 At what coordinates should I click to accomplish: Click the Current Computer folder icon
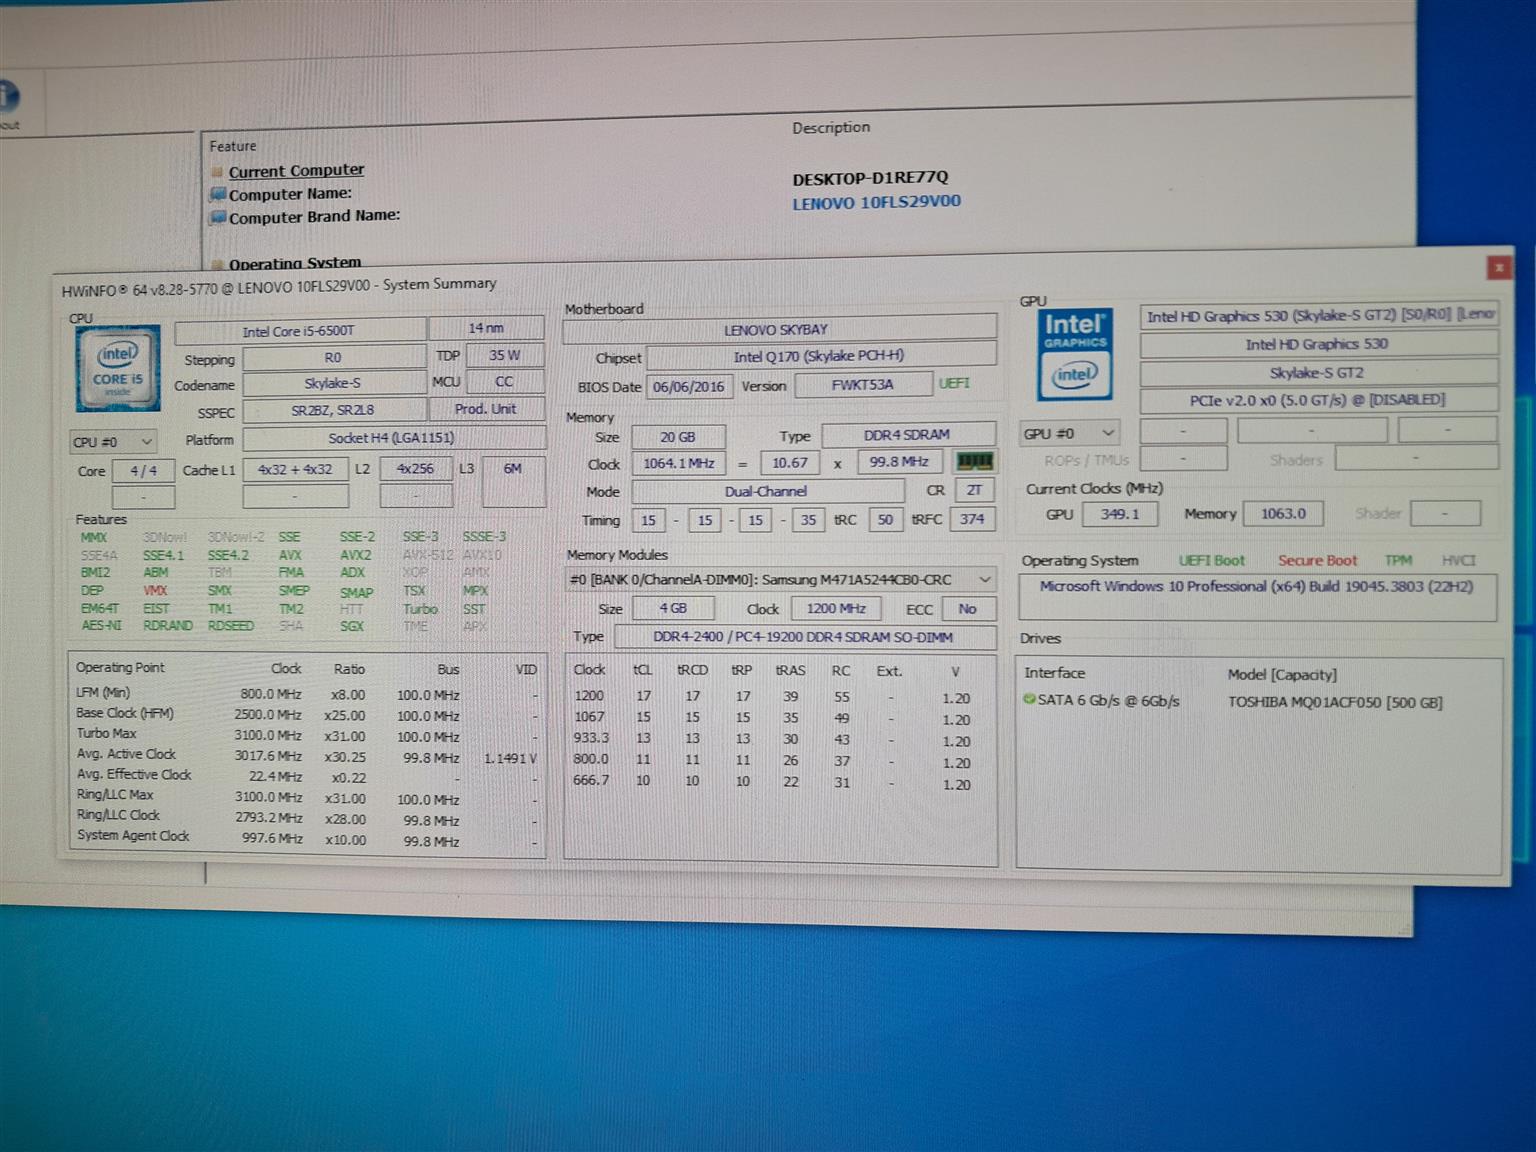coord(217,172)
